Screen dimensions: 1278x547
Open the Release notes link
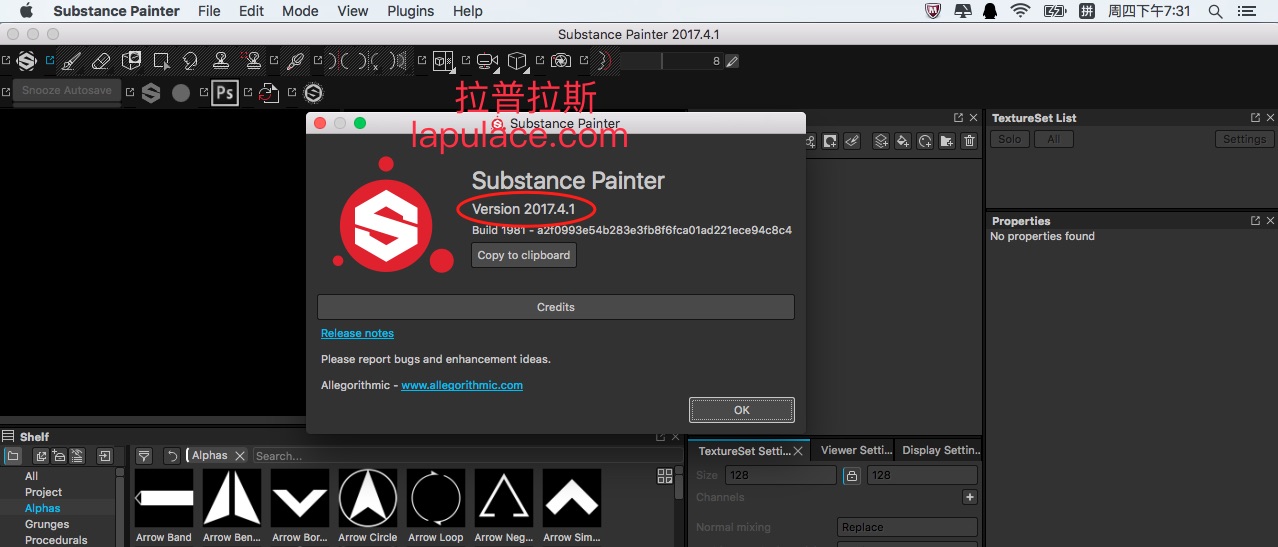pos(357,333)
